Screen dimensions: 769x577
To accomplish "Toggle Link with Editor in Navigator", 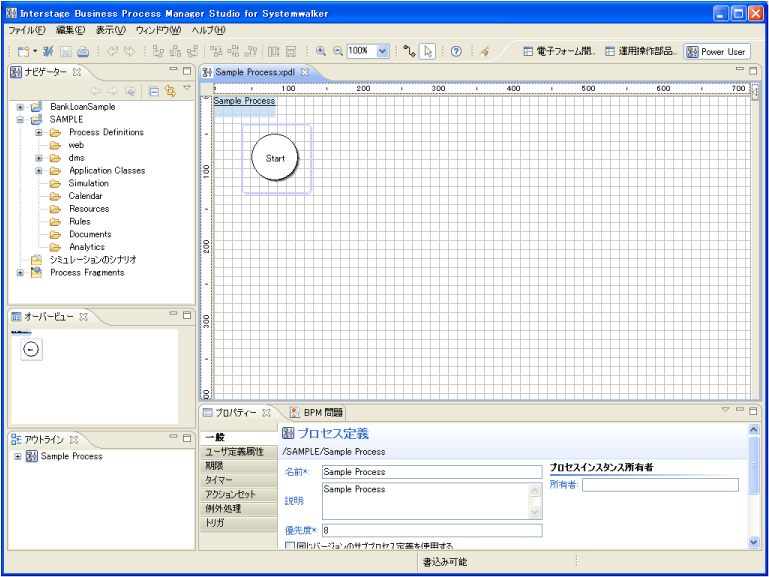I will coord(170,91).
